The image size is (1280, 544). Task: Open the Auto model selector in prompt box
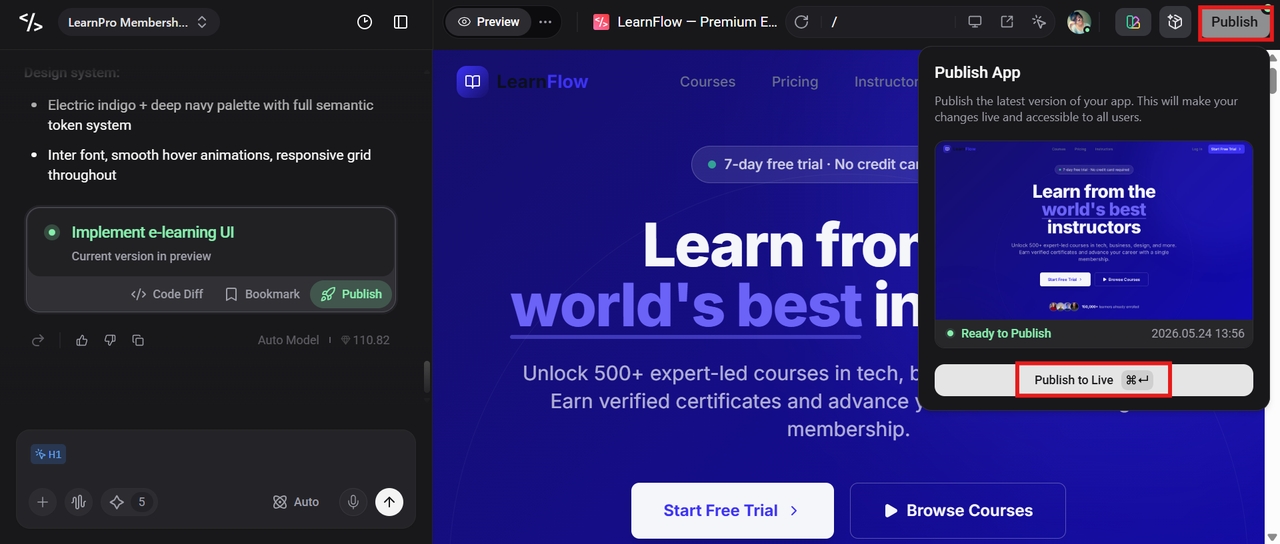(296, 502)
